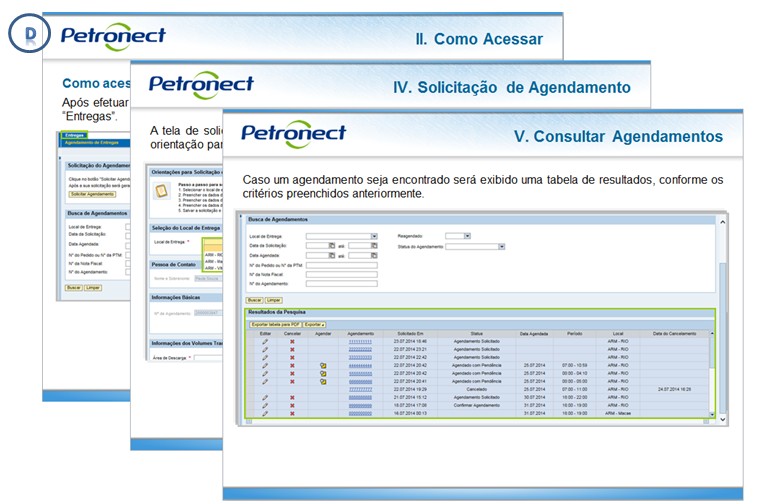Click Agendar icon for period 07:00 - 10:59 row
The width and height of the screenshot is (762, 504).
click(323, 365)
